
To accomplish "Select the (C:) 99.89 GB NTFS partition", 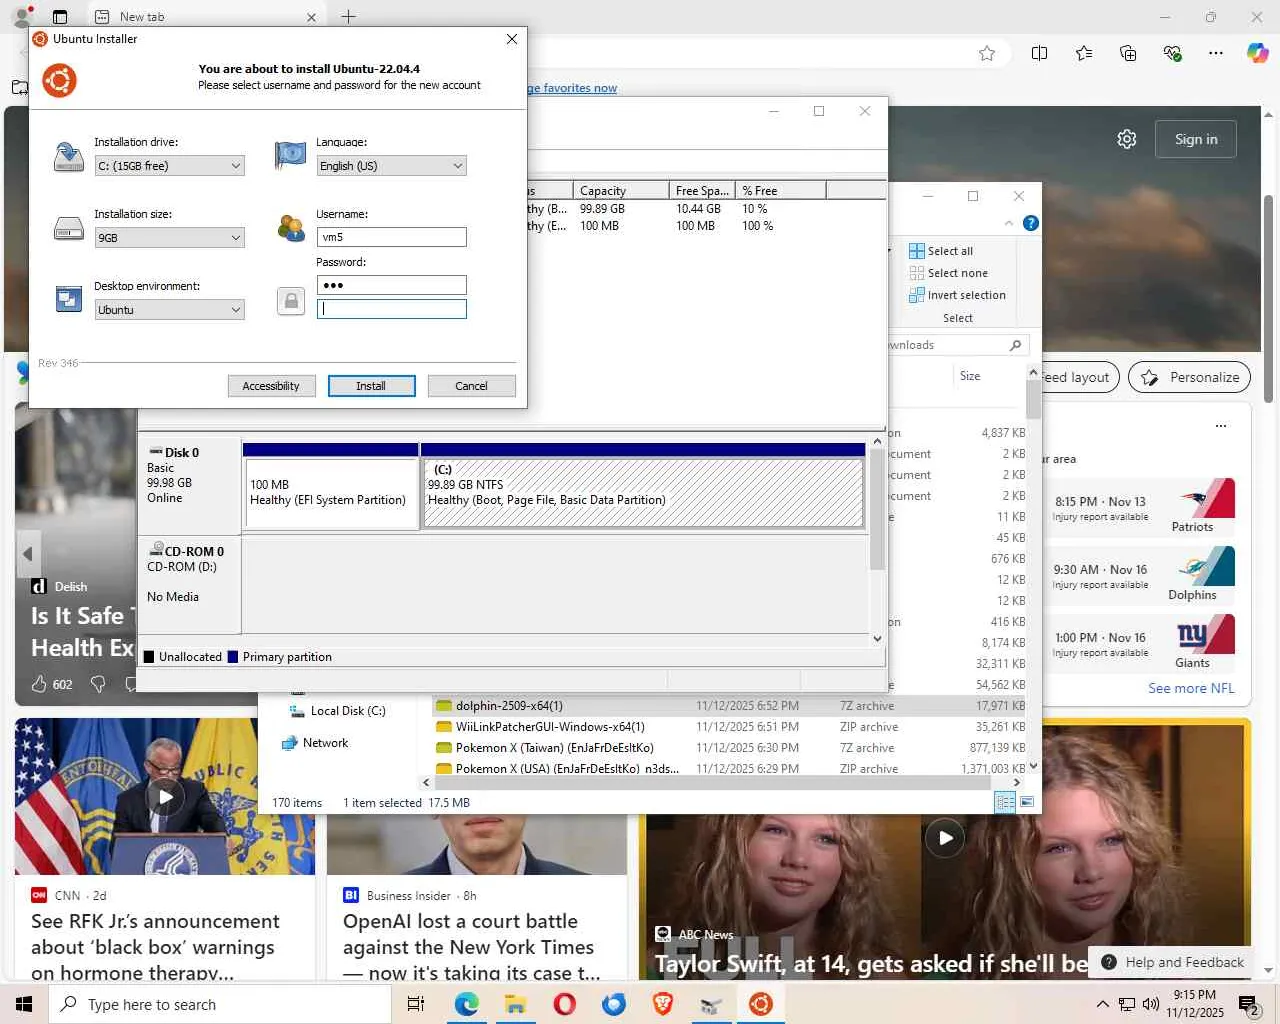I will tap(643, 492).
